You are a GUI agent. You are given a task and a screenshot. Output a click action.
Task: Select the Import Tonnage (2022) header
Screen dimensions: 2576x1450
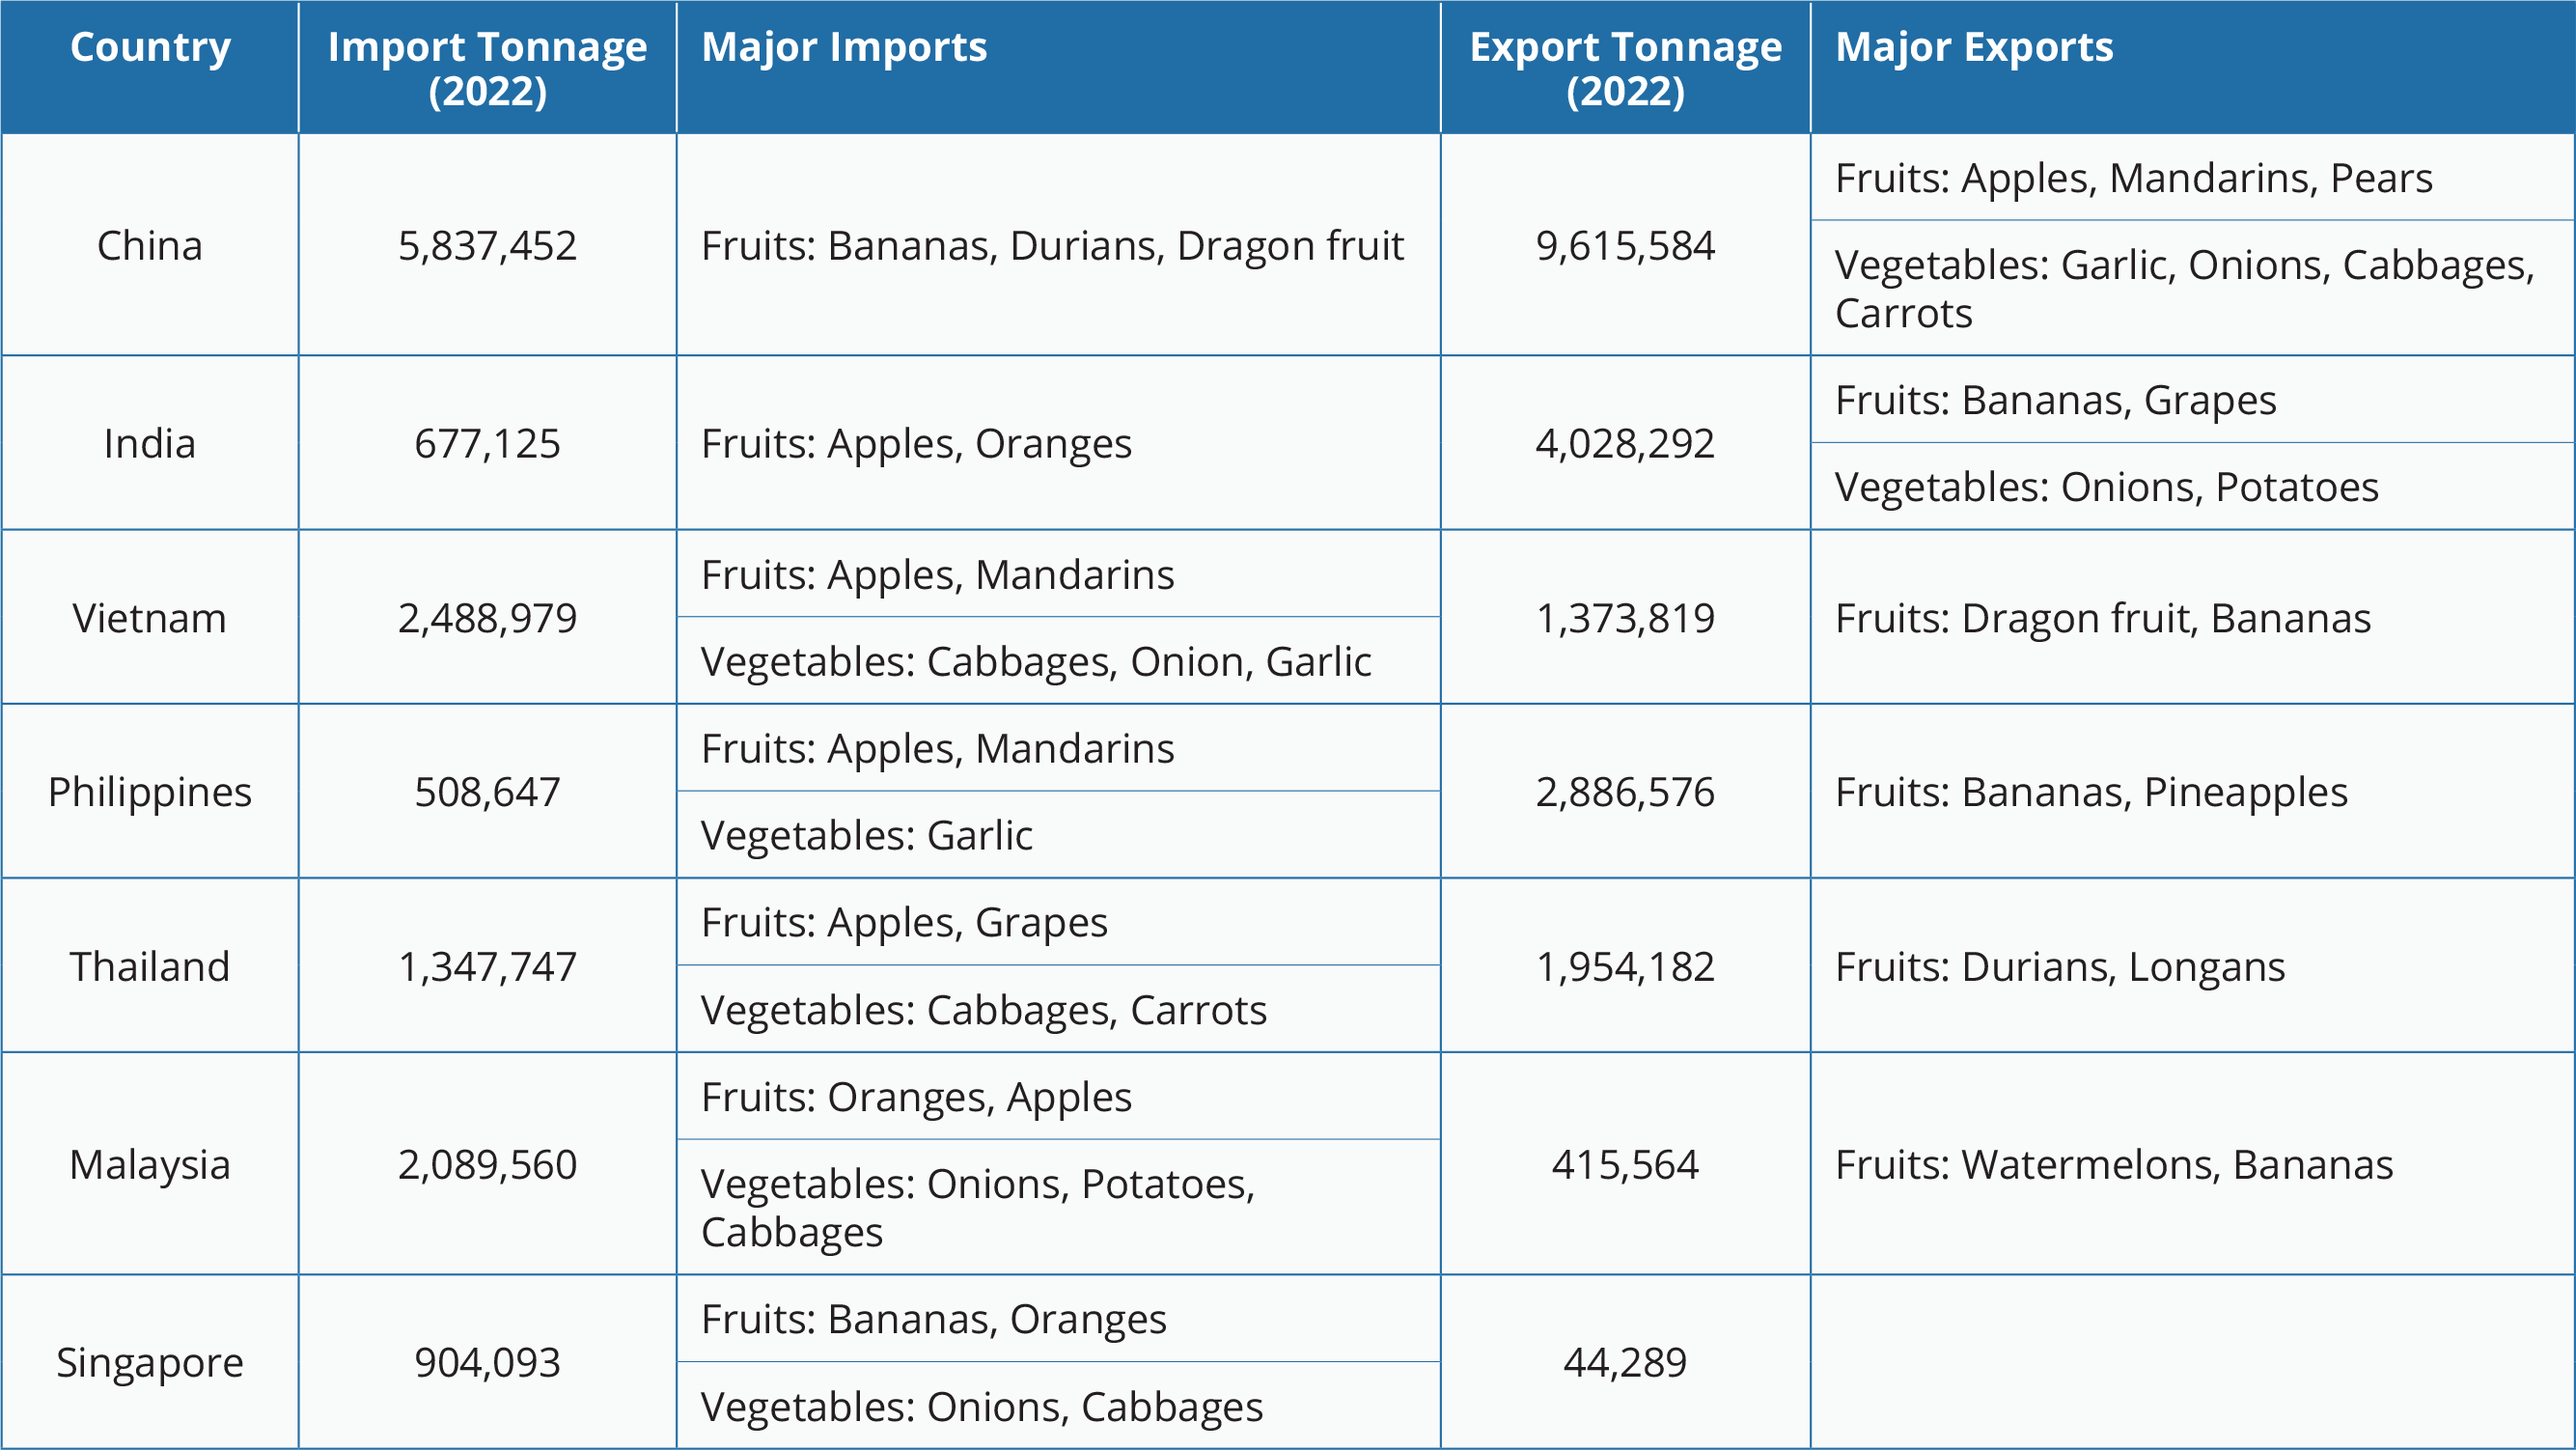(487, 68)
